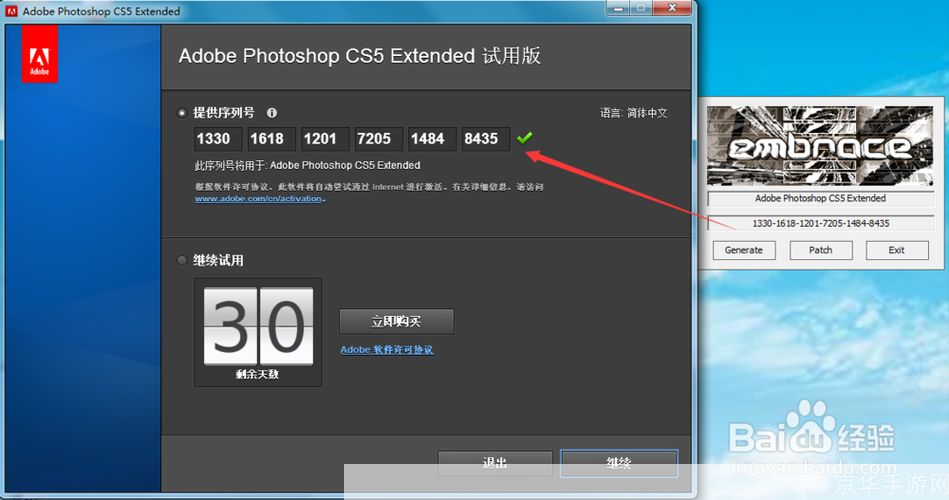Click the green validation checkmark
This screenshot has height=500, width=949.
[525, 138]
